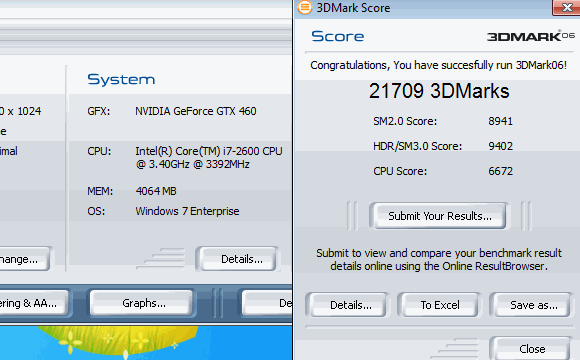Image resolution: width=580 pixels, height=360 pixels.
Task: Click the Congratulations message text
Action: coord(438,65)
